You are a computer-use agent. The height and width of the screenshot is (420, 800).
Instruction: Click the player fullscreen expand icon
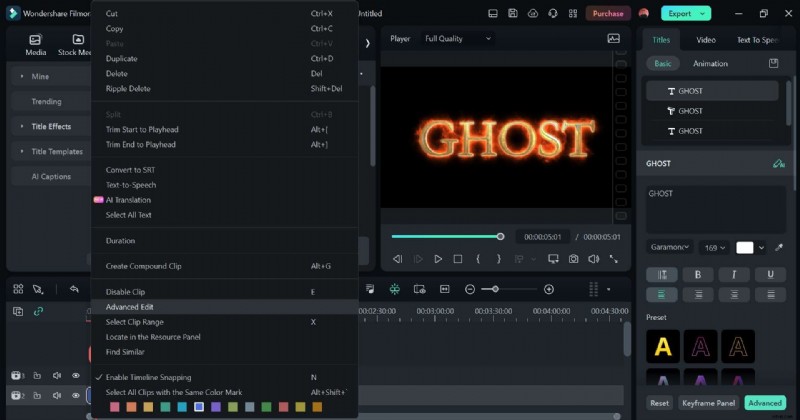(613, 259)
